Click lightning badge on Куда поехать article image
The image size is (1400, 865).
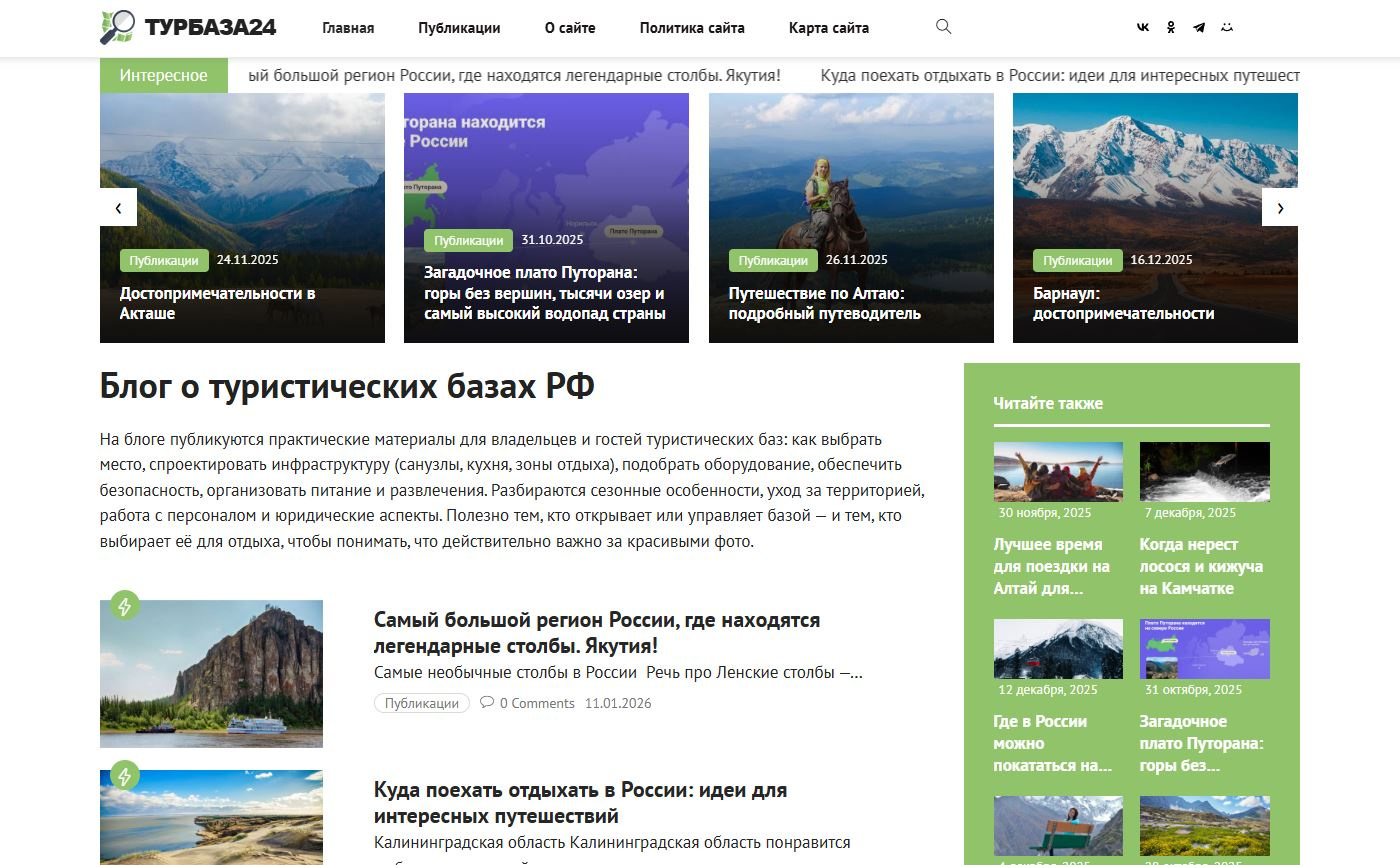pos(124,775)
